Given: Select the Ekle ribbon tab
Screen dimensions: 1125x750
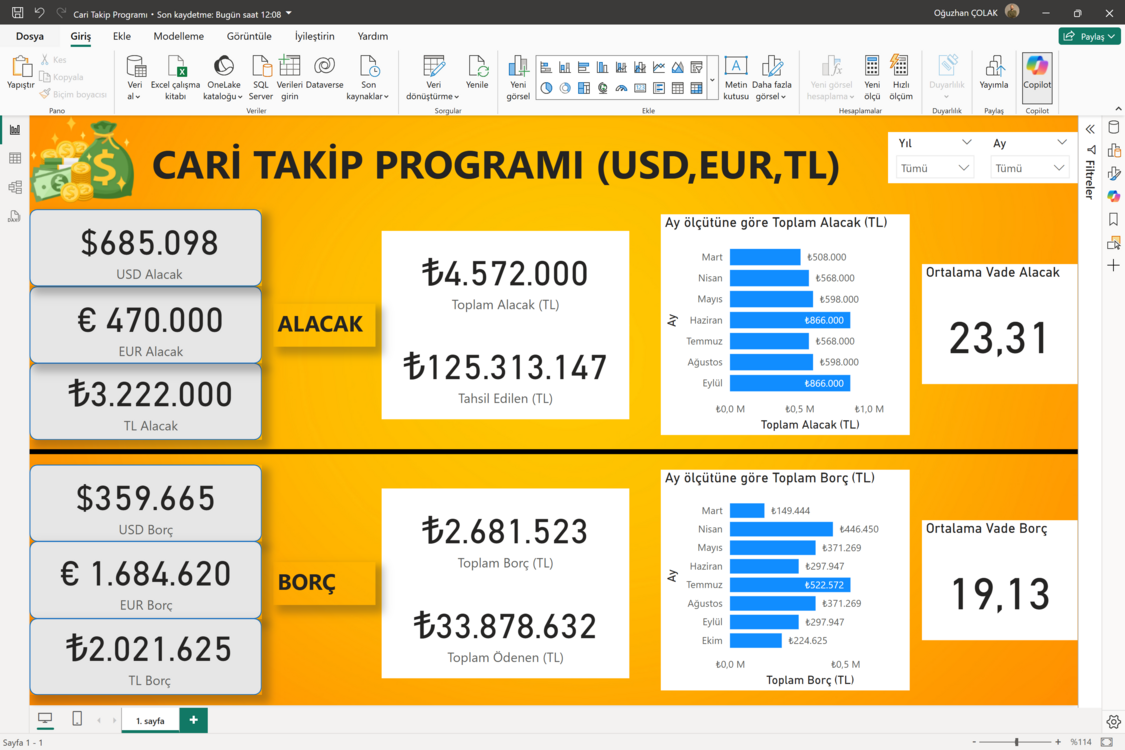Looking at the screenshot, I should (x=122, y=36).
